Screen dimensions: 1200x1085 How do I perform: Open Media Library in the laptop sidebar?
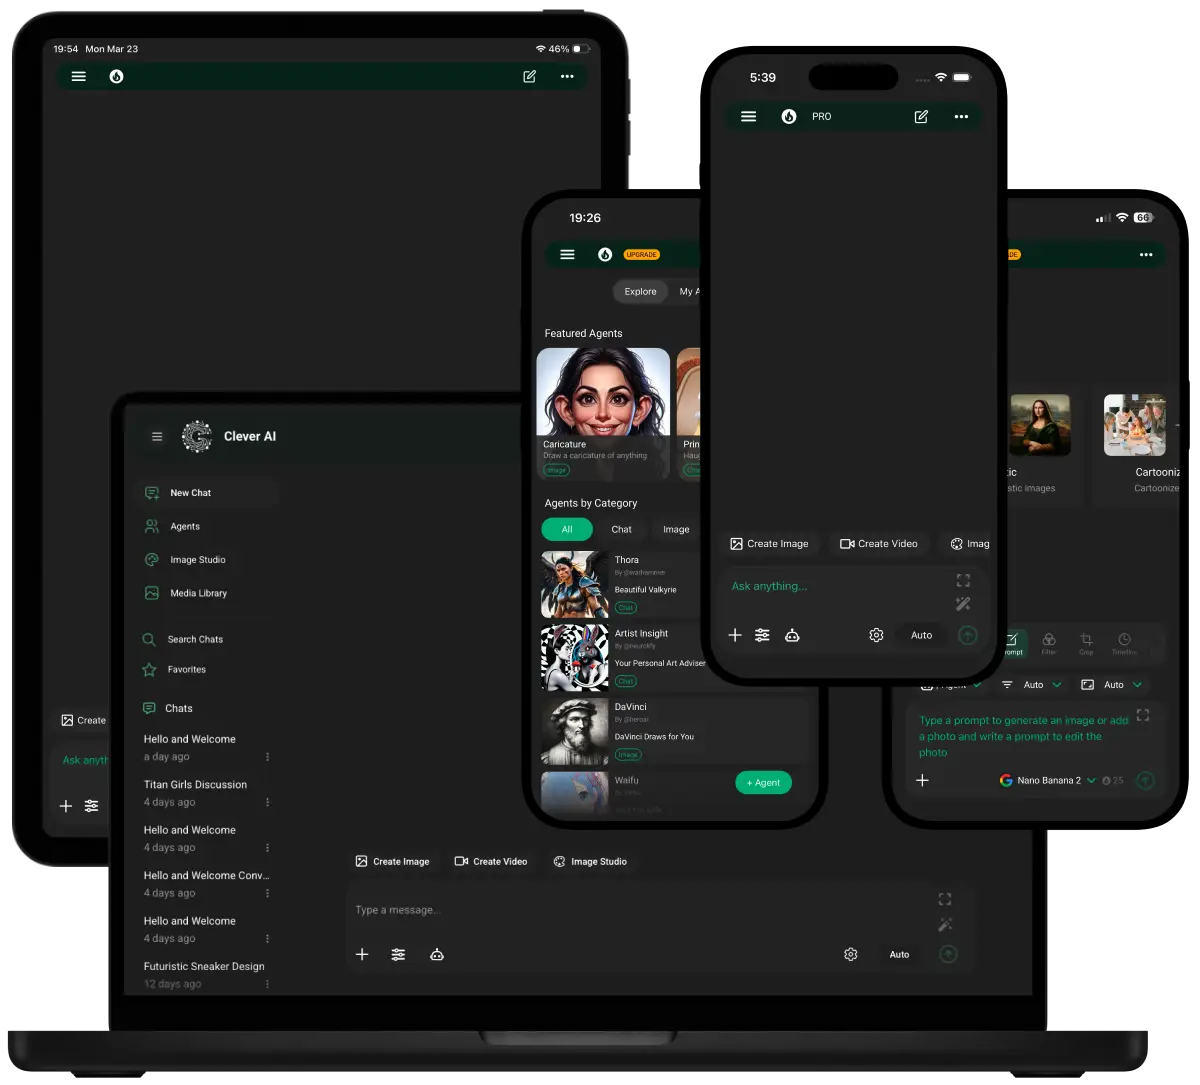click(x=198, y=594)
